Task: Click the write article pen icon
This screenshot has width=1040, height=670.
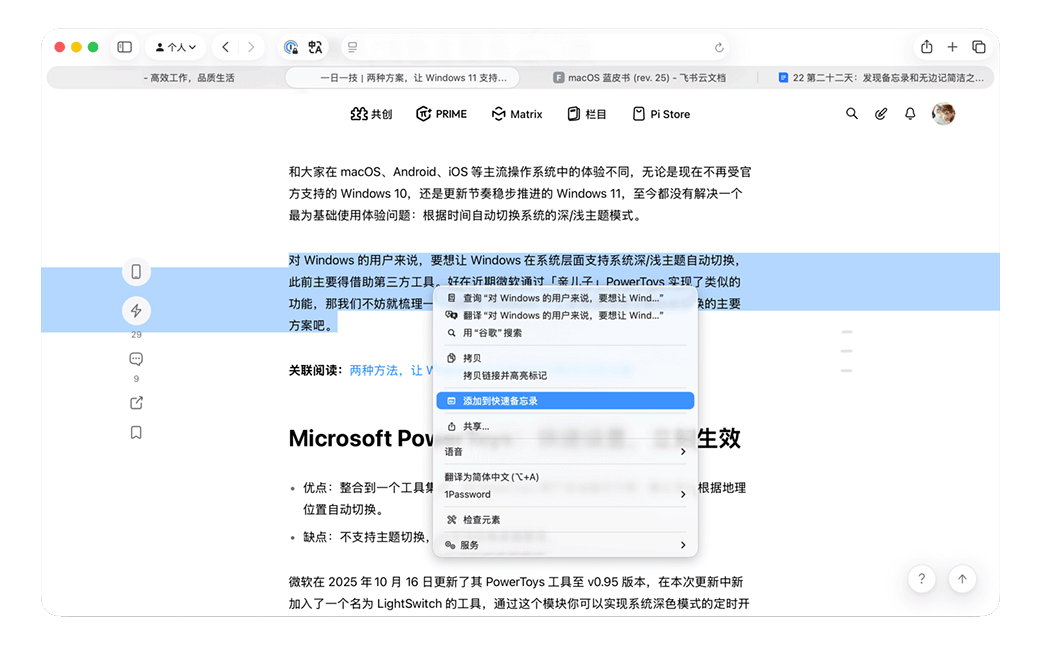Action: click(x=881, y=113)
